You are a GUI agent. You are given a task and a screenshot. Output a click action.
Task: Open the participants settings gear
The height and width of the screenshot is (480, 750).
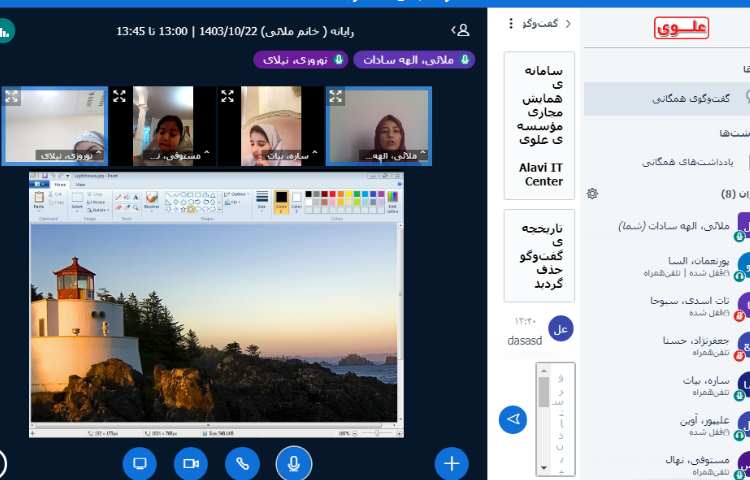(592, 193)
